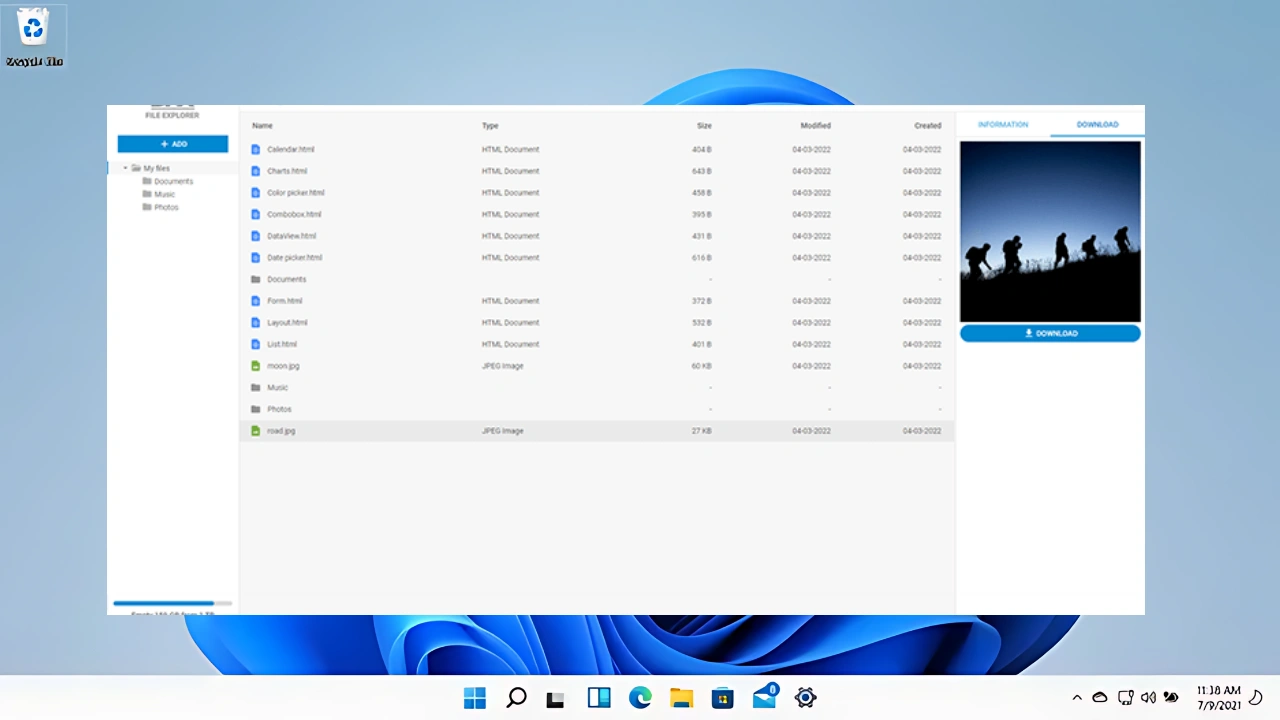This screenshot has height=720, width=1280.
Task: Click the DataView.html file icon
Action: click(x=256, y=236)
